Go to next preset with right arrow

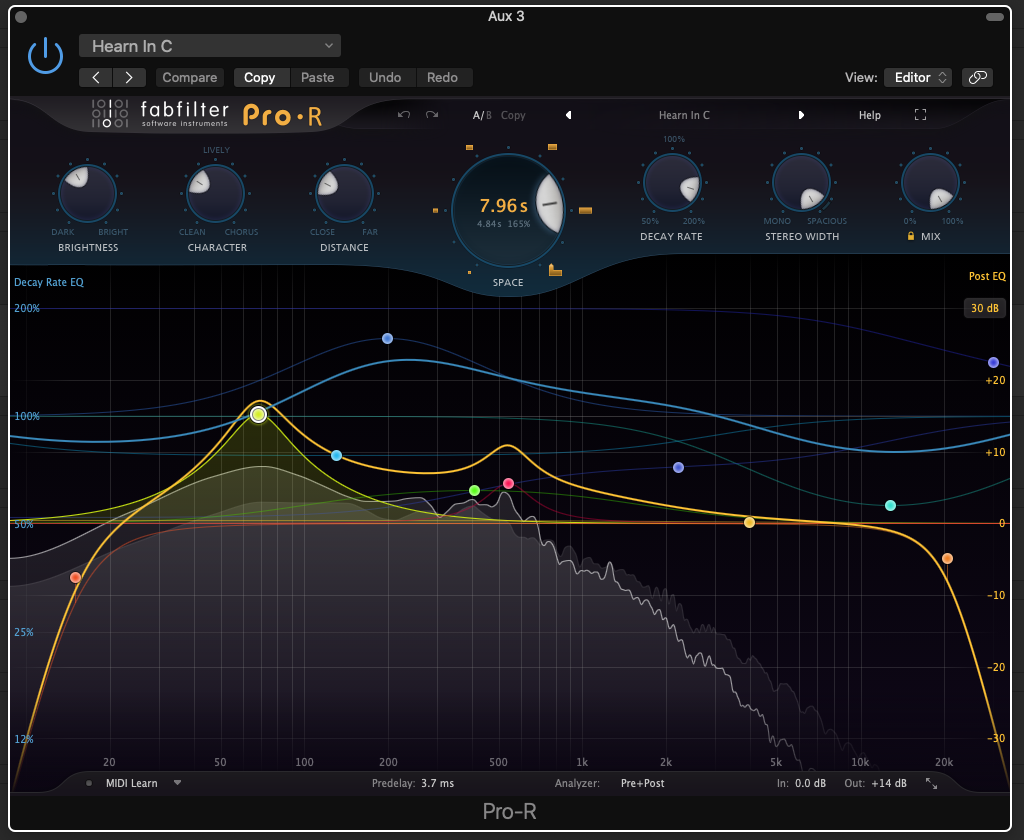coord(801,115)
